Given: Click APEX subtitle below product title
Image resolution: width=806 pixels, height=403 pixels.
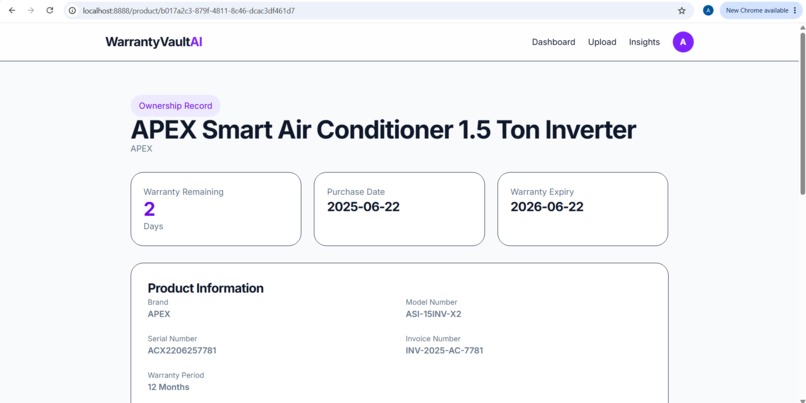Looking at the screenshot, I should pyautogui.click(x=141, y=149).
